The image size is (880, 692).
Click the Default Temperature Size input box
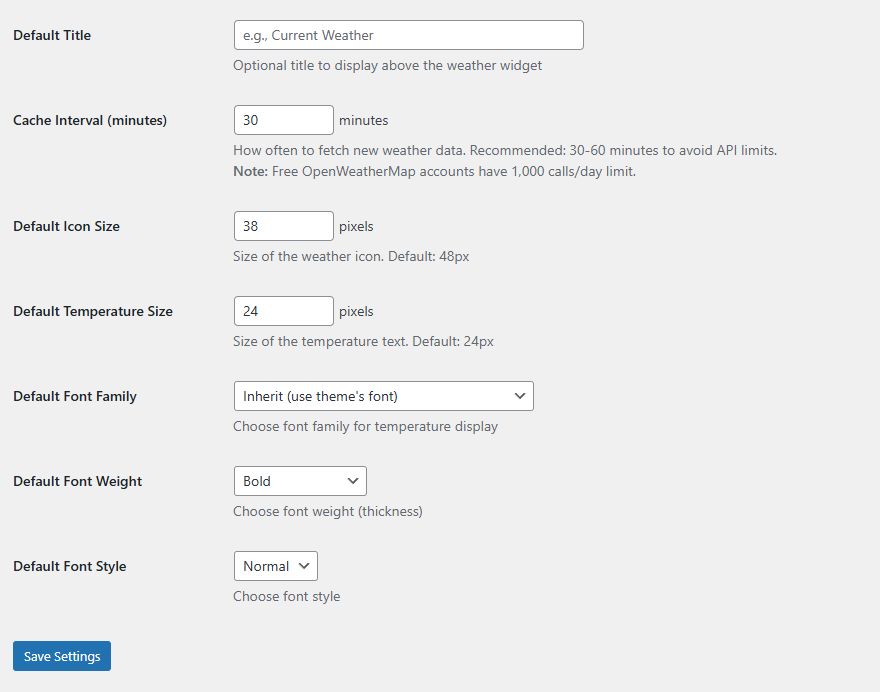coord(283,311)
